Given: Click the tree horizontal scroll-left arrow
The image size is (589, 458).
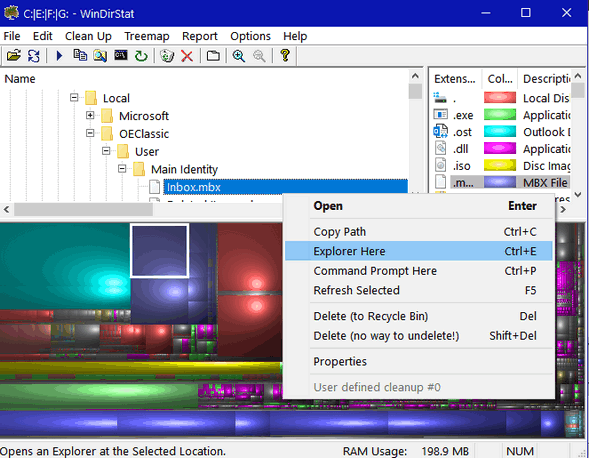Looking at the screenshot, I should (x=6, y=209).
